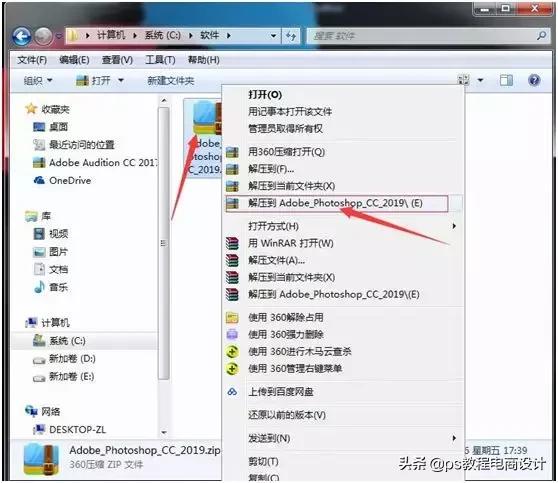The image size is (558, 483).
Task: Click the breadcrumb arrow after 软件
Action: 228,36
